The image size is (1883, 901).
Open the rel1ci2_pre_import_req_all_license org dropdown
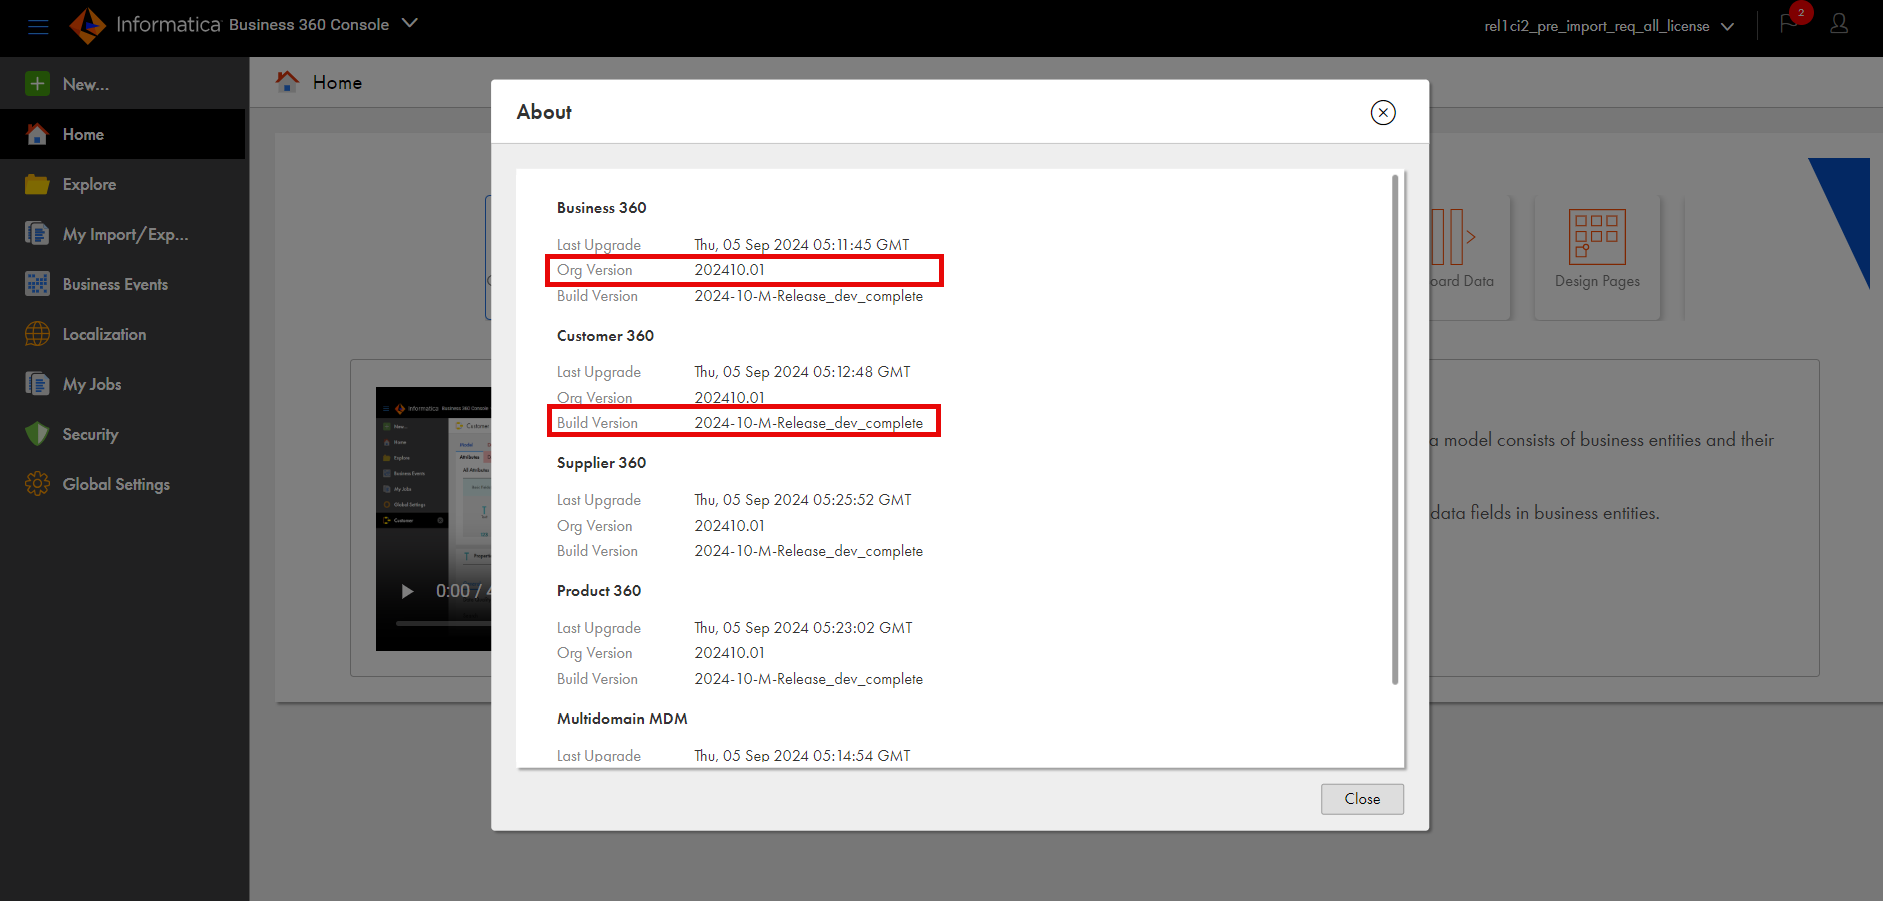[x=1608, y=26]
